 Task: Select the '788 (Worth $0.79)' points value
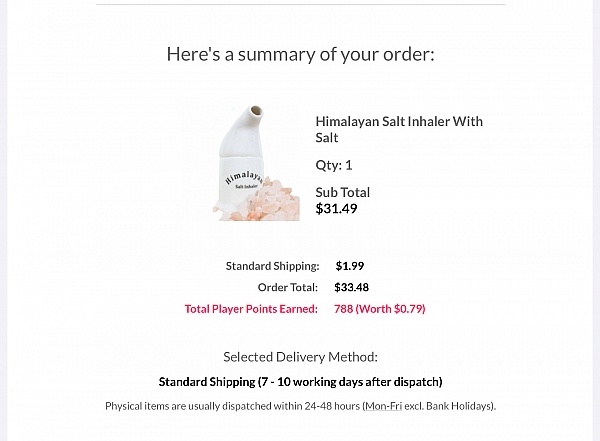coord(379,309)
